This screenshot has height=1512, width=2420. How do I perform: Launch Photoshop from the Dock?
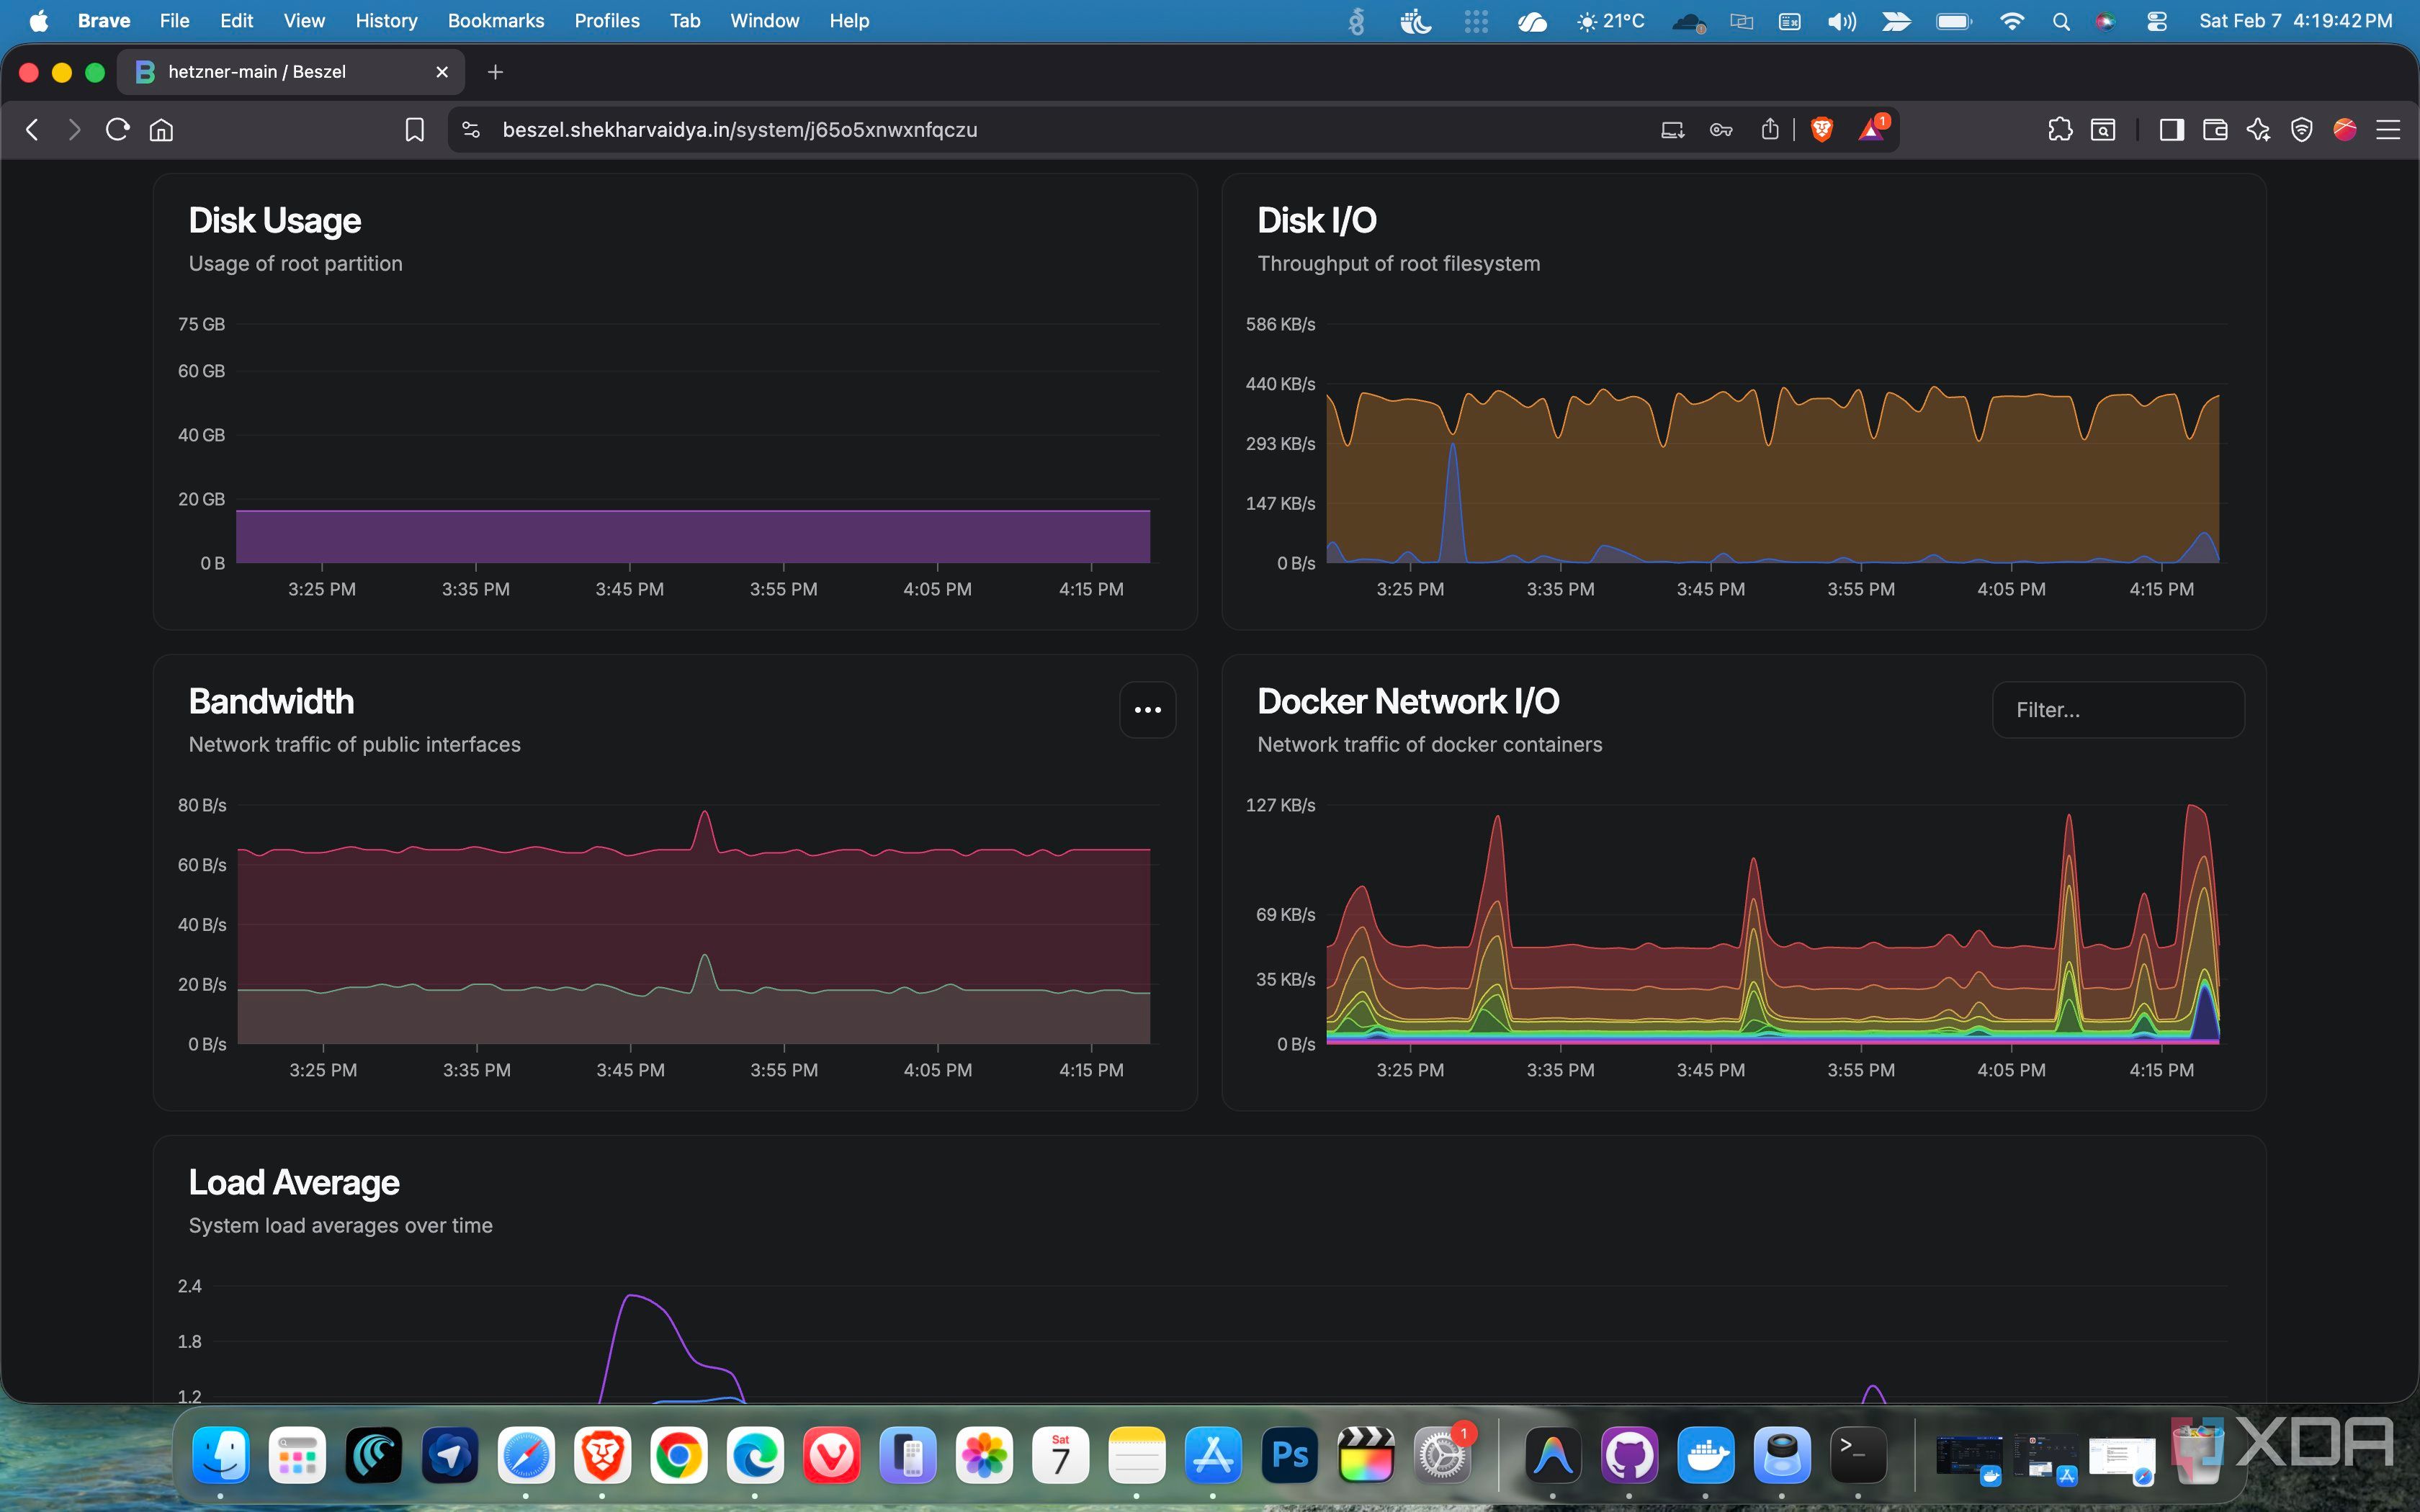pos(1289,1455)
